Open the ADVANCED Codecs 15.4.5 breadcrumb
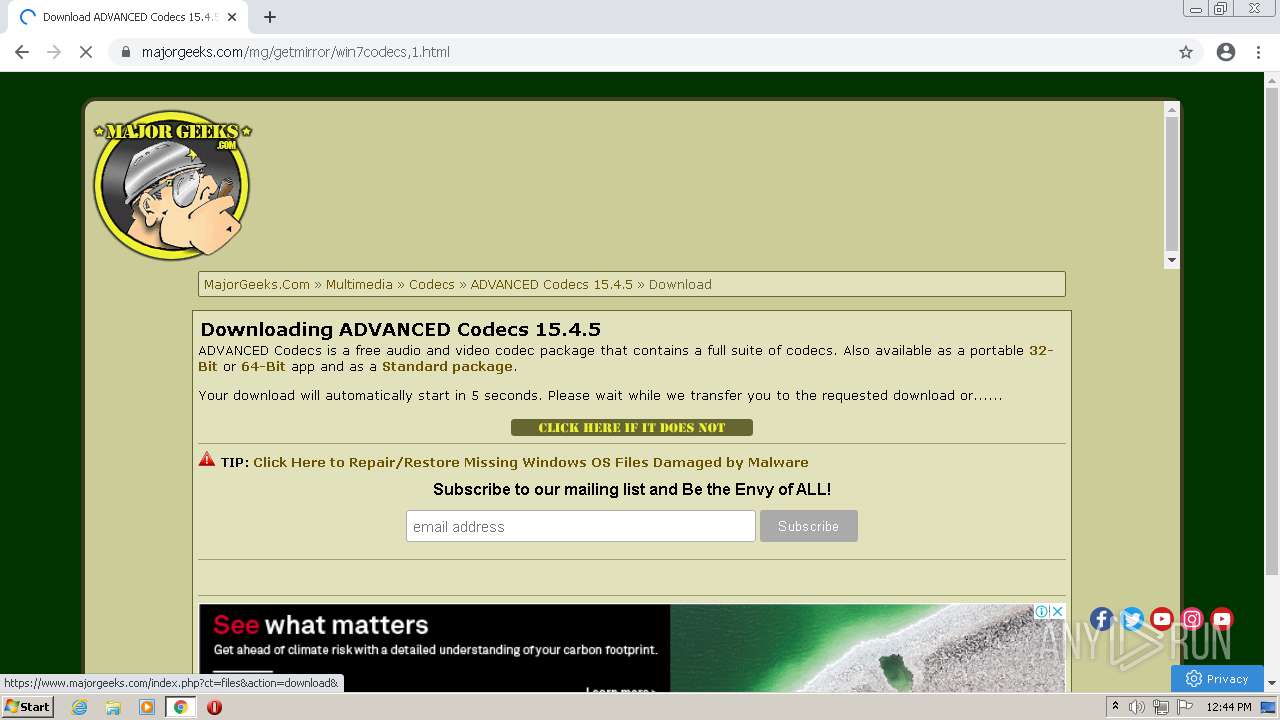The height and width of the screenshot is (720, 1280). (552, 284)
